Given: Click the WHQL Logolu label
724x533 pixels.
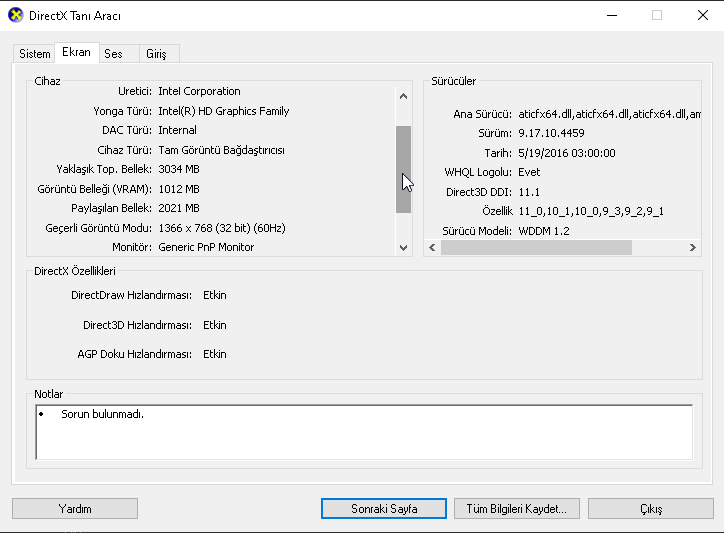Looking at the screenshot, I should (x=478, y=172).
